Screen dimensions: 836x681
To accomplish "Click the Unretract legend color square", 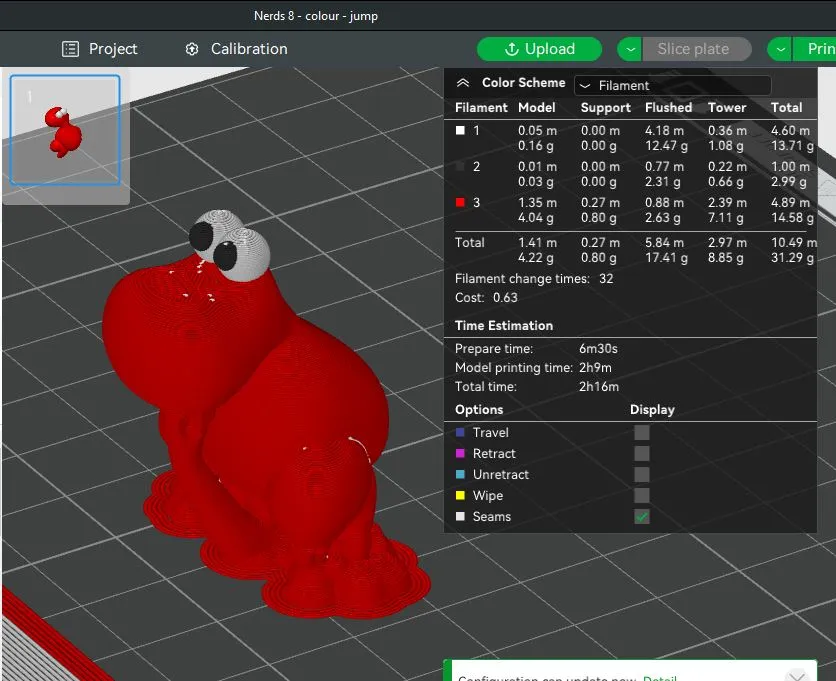I will pyautogui.click(x=460, y=475).
